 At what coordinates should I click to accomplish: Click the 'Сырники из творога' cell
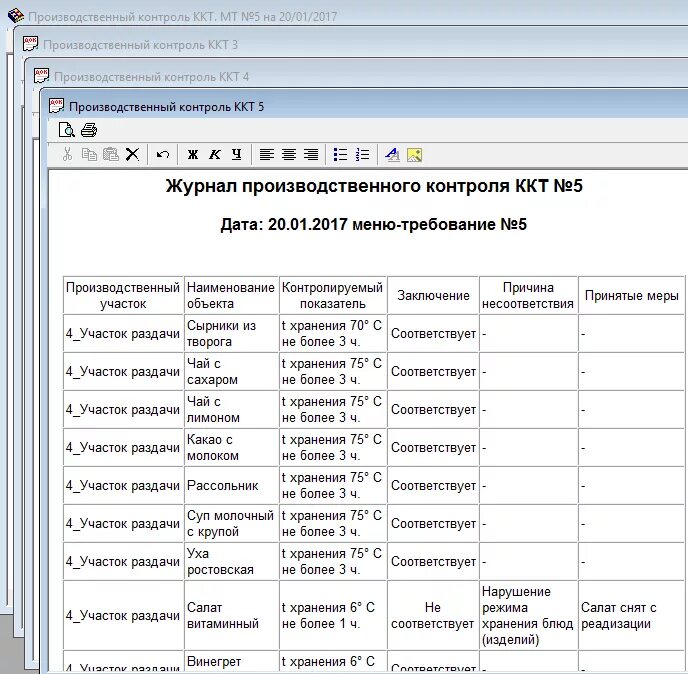[231, 333]
